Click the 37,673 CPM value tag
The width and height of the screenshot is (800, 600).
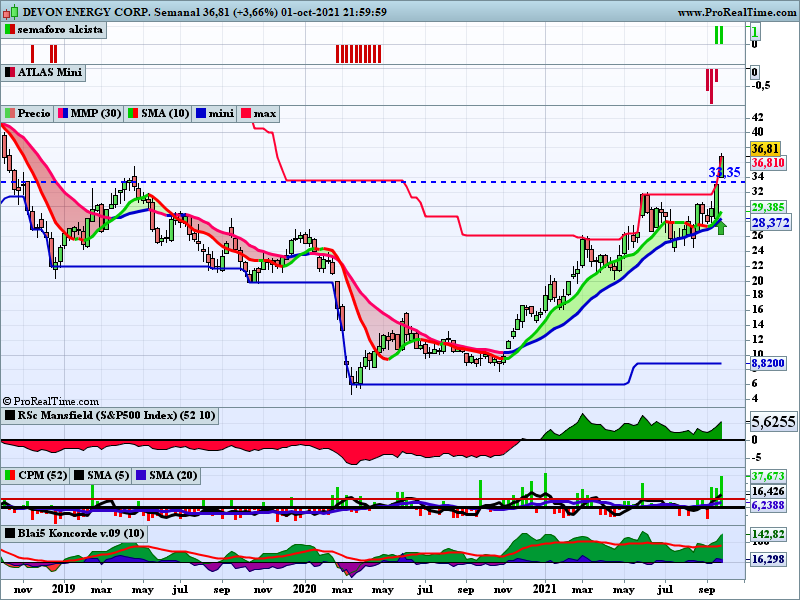[768, 476]
